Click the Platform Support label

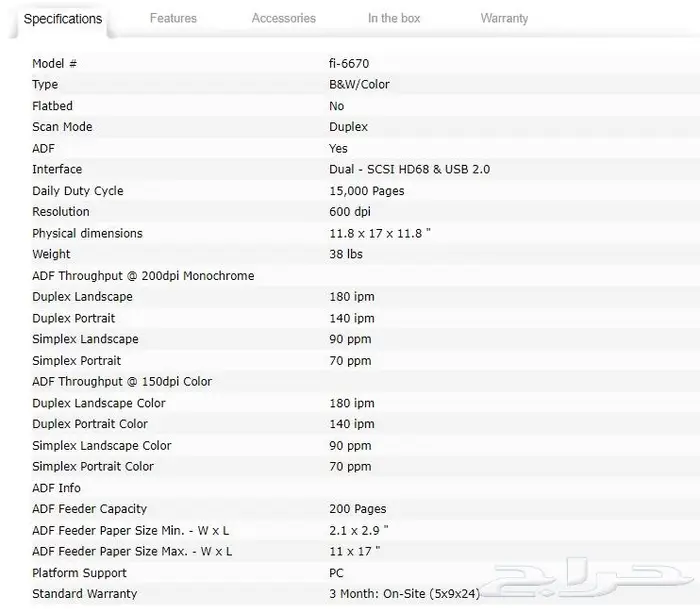tap(79, 573)
